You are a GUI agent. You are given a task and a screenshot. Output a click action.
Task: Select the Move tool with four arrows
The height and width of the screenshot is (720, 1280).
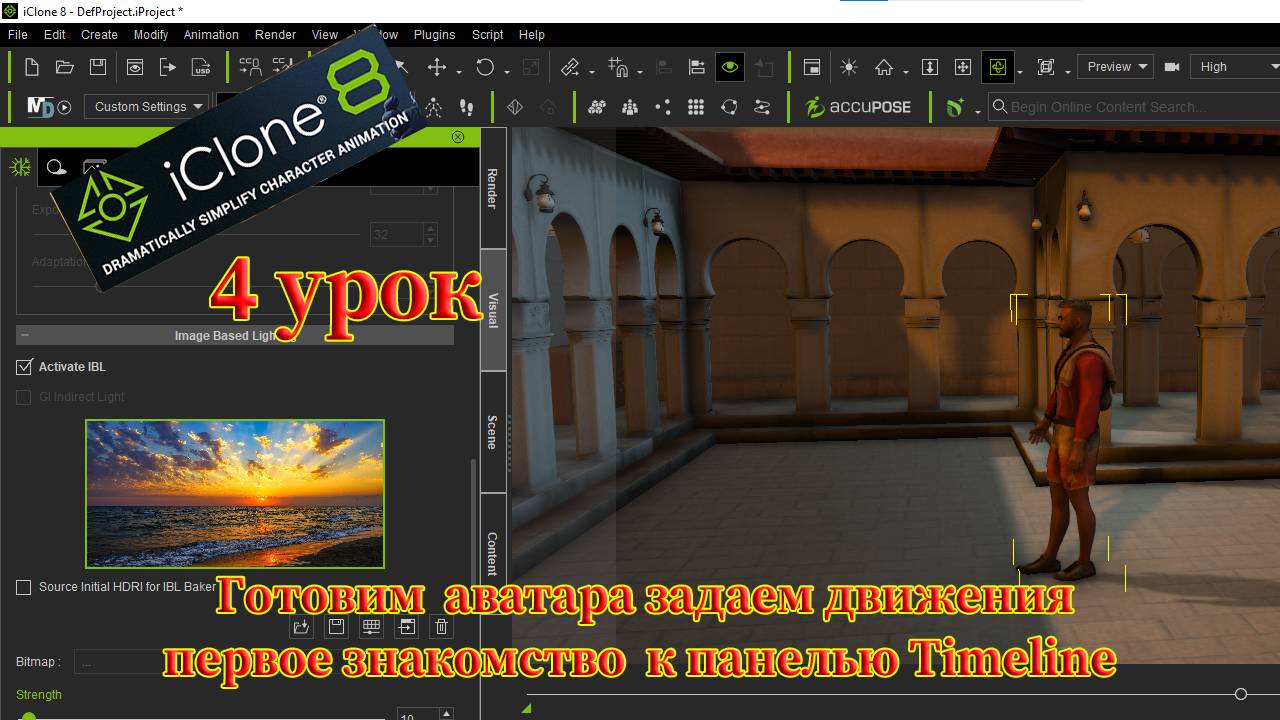point(436,67)
